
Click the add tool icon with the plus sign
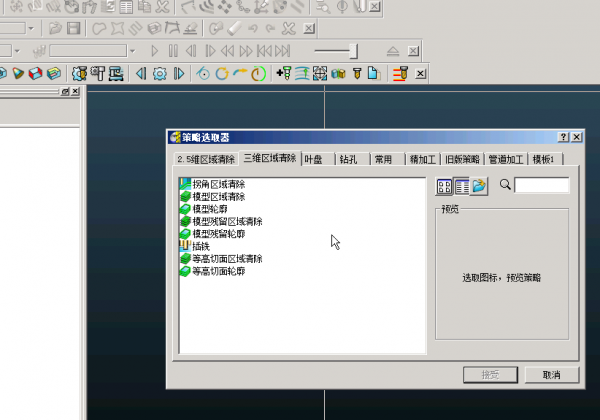point(284,73)
